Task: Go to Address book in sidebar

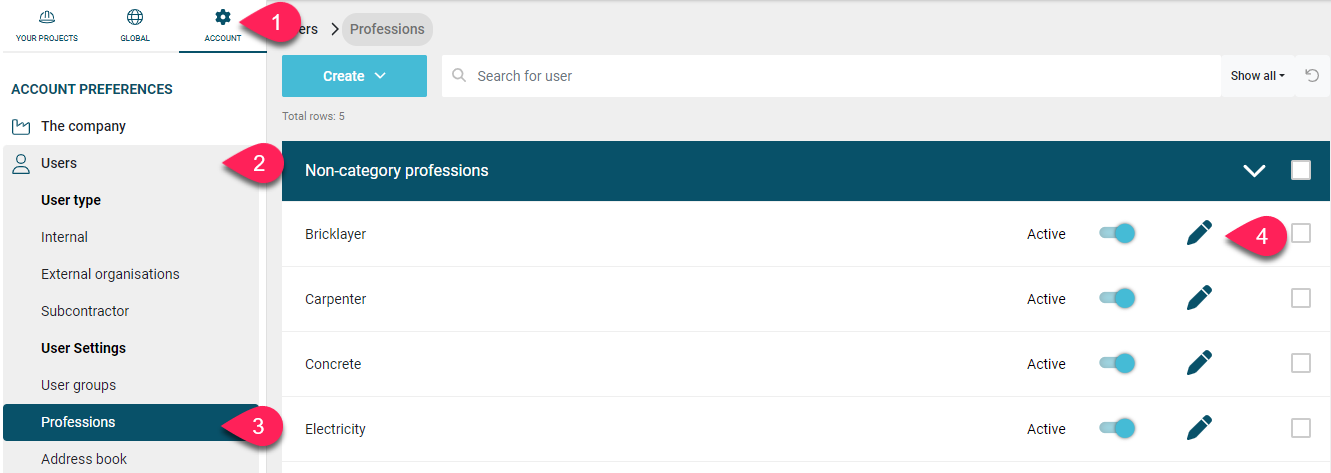Action: (x=84, y=459)
